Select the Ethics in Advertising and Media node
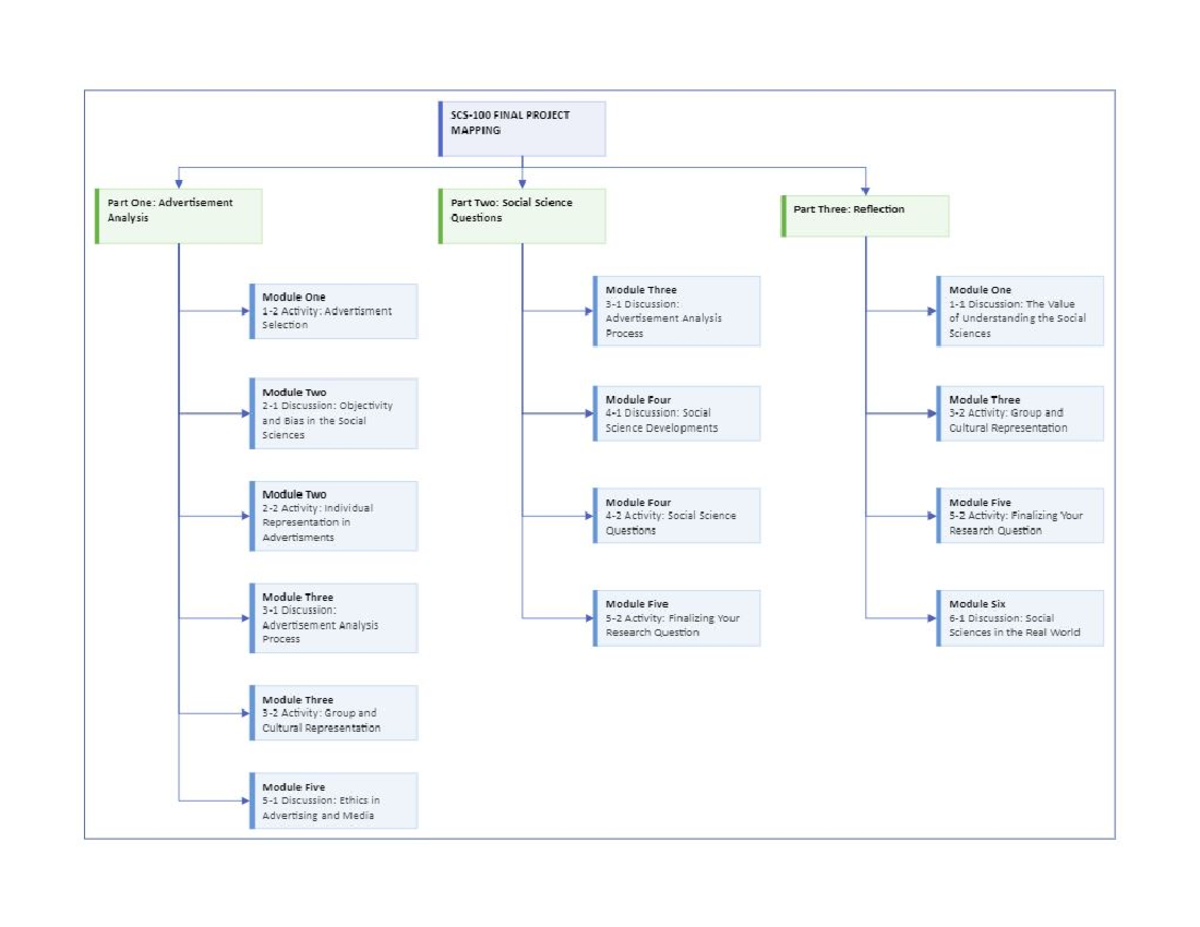Image resolution: width=1200 pixels, height=927 pixels. (x=333, y=800)
